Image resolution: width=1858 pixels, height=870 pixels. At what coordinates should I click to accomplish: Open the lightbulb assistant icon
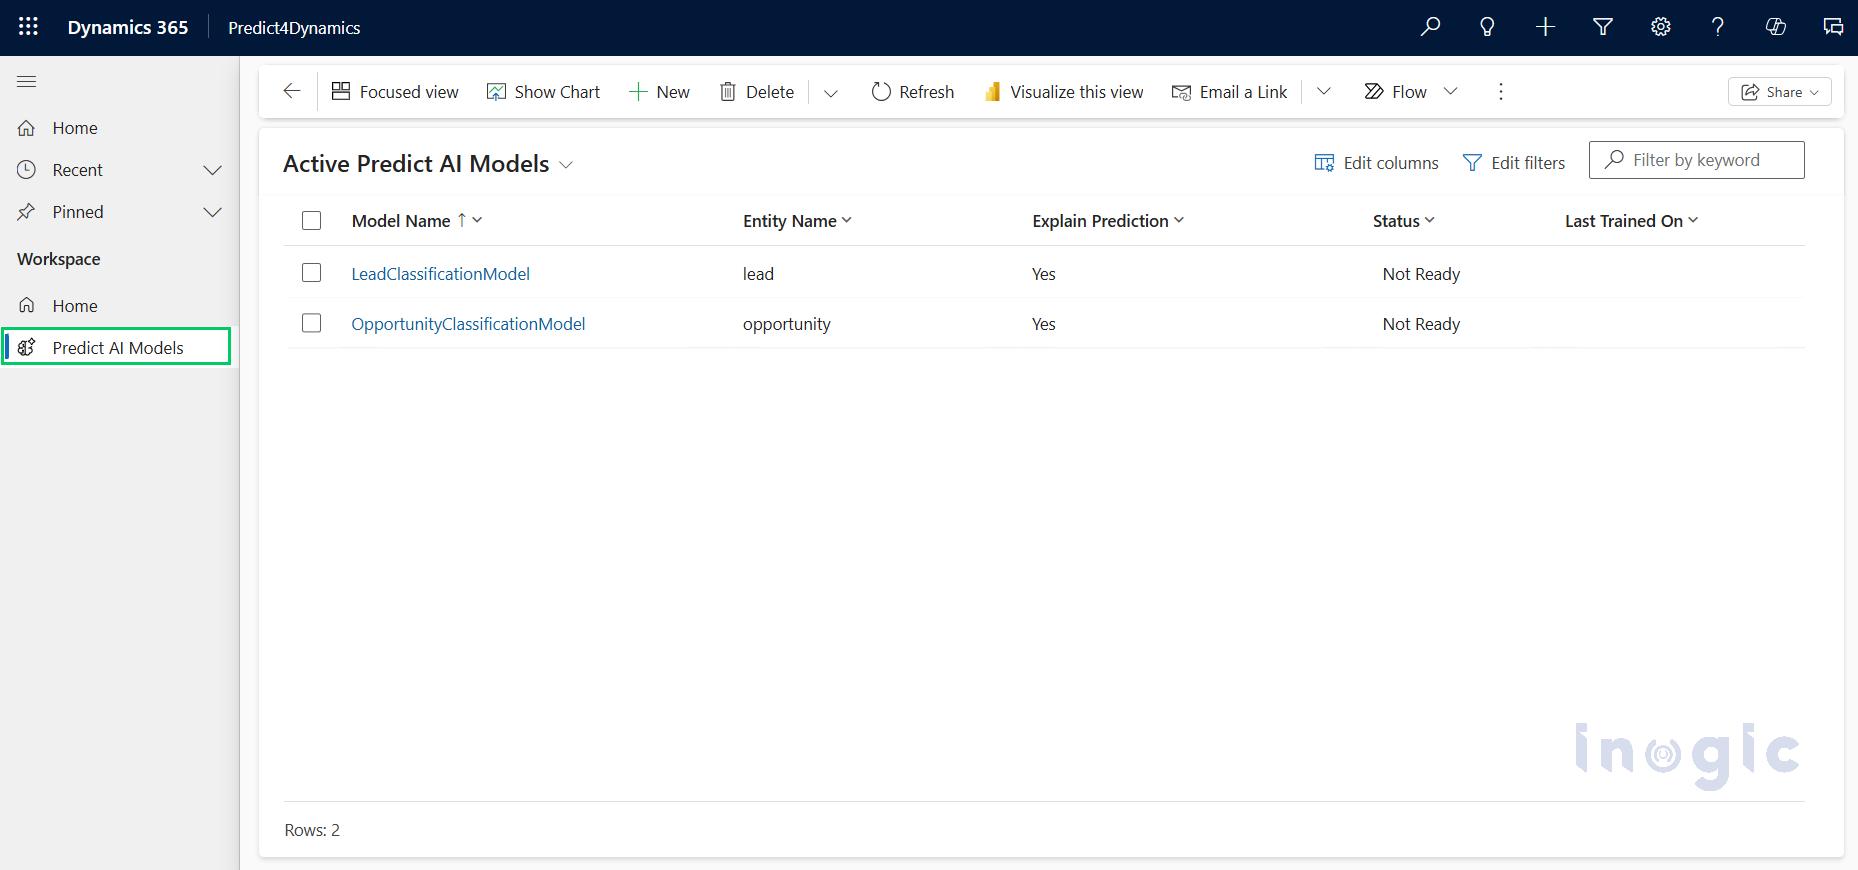1487,27
